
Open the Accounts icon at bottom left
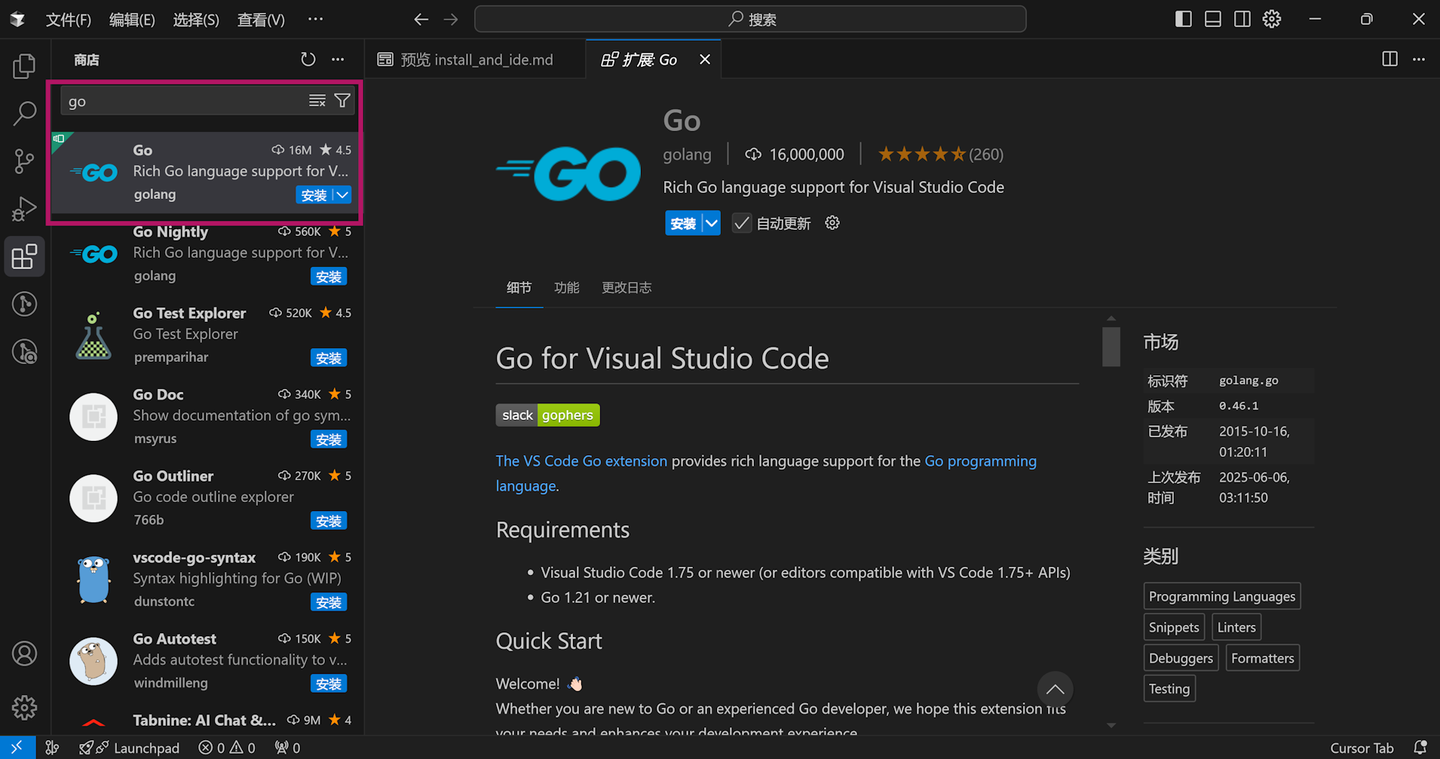24,653
